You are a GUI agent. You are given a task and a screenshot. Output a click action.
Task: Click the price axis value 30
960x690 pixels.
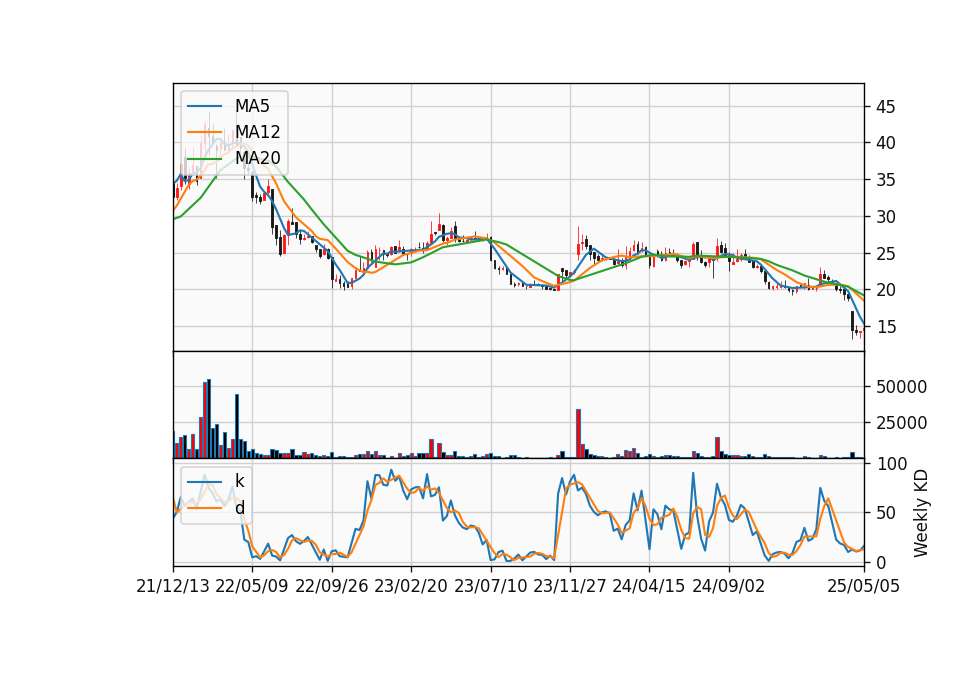click(886, 217)
